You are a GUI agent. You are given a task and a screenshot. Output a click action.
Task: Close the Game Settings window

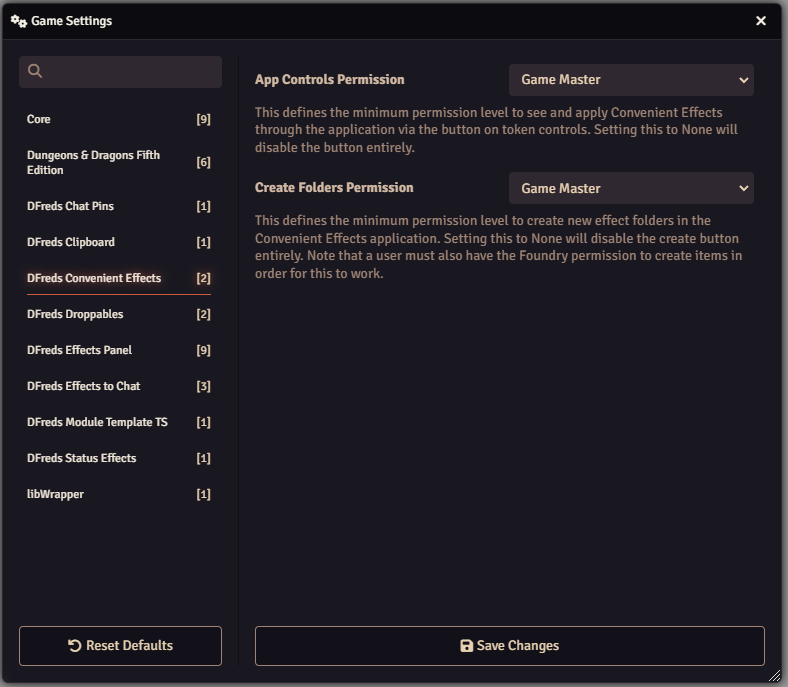tap(761, 21)
